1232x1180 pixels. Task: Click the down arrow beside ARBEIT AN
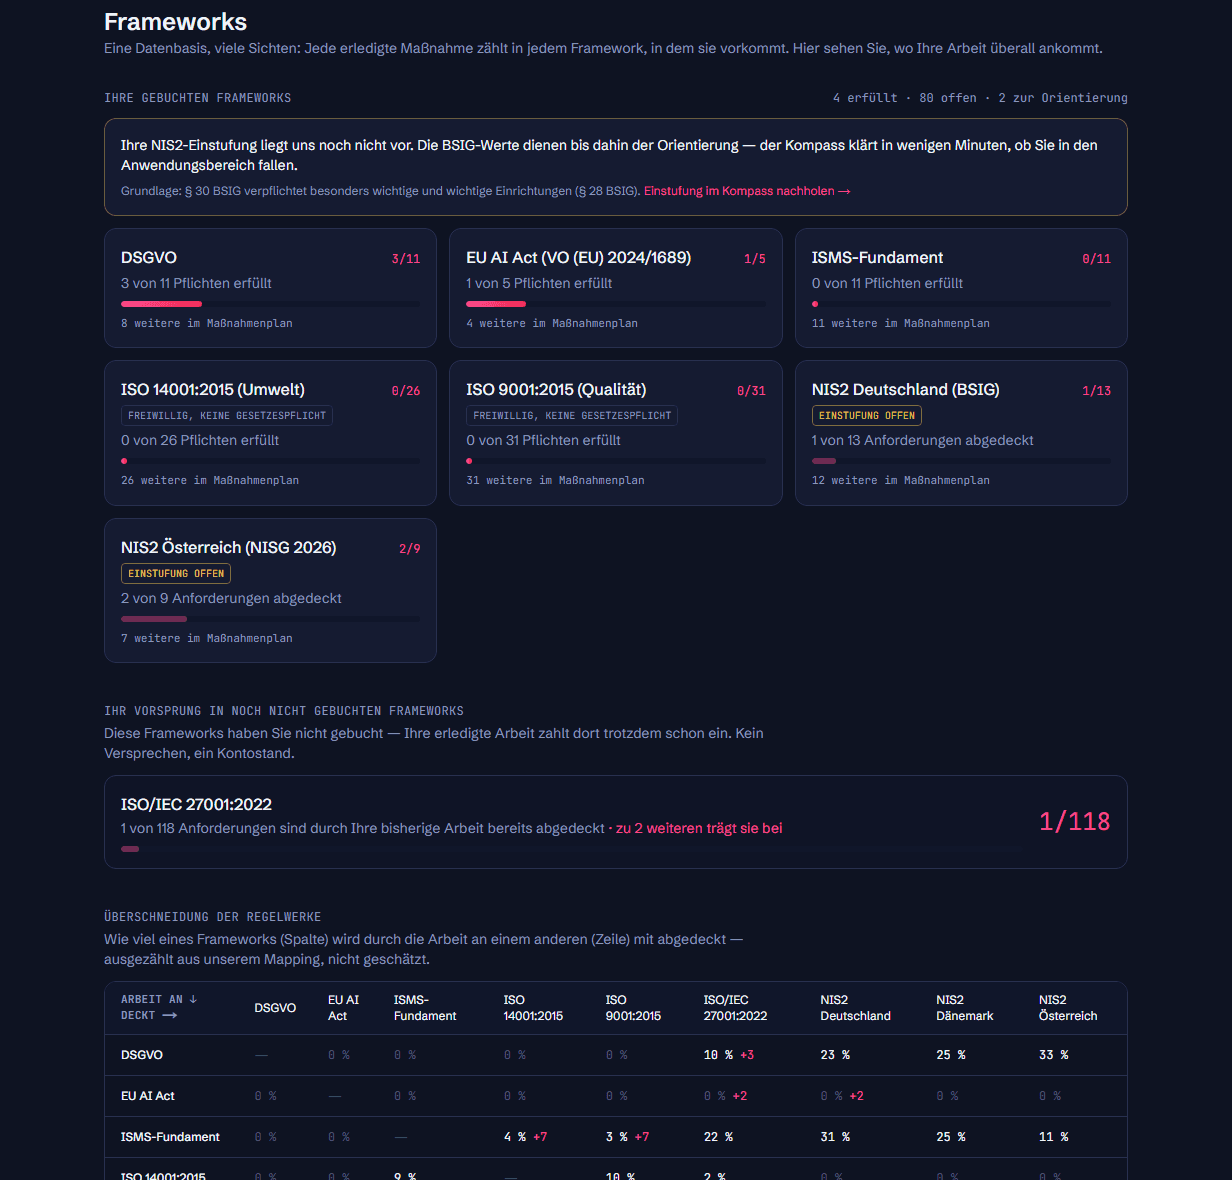point(193,999)
